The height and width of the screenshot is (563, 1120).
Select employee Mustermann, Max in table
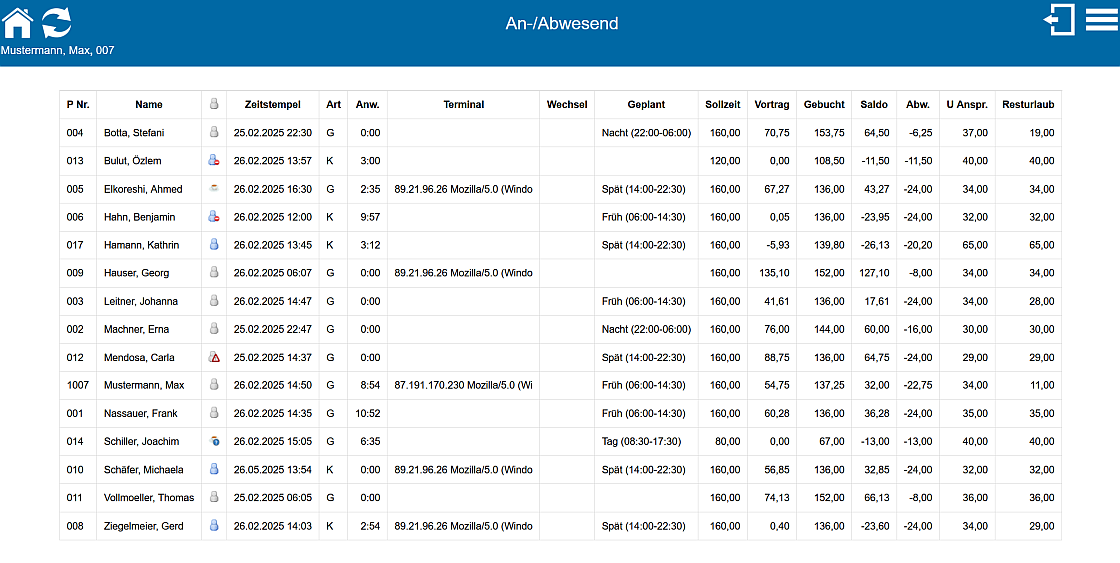pyautogui.click(x=144, y=385)
